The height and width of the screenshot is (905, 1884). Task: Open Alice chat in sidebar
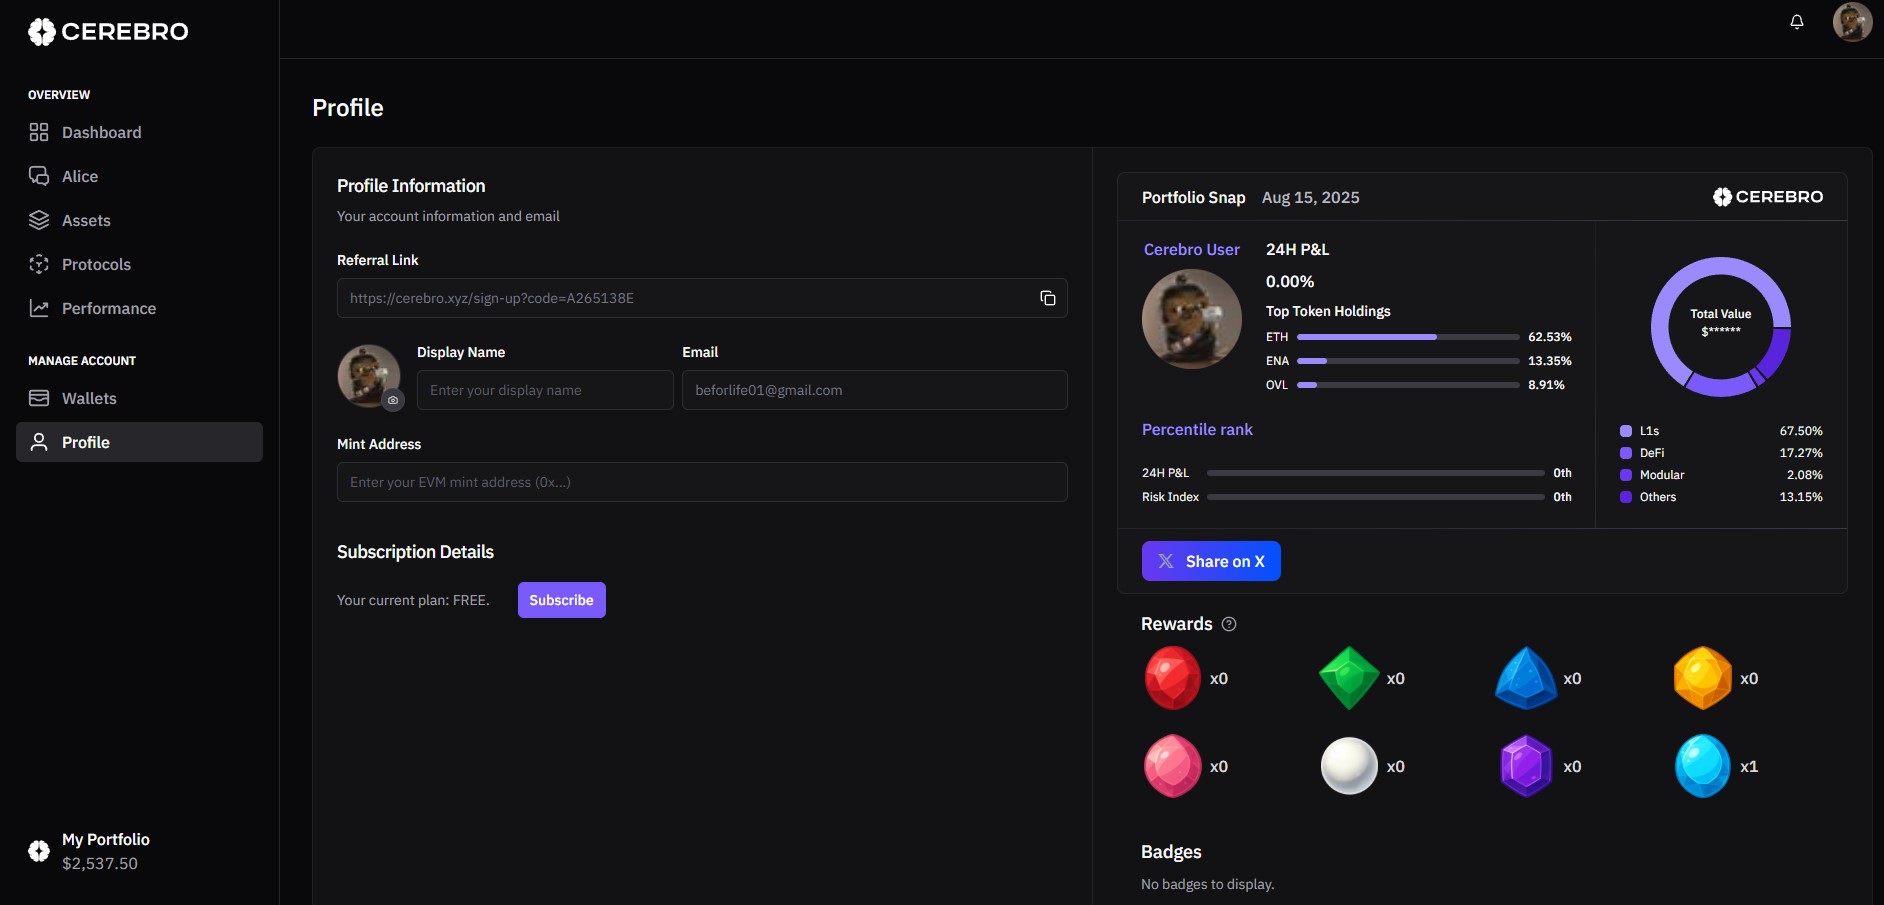[x=80, y=176]
